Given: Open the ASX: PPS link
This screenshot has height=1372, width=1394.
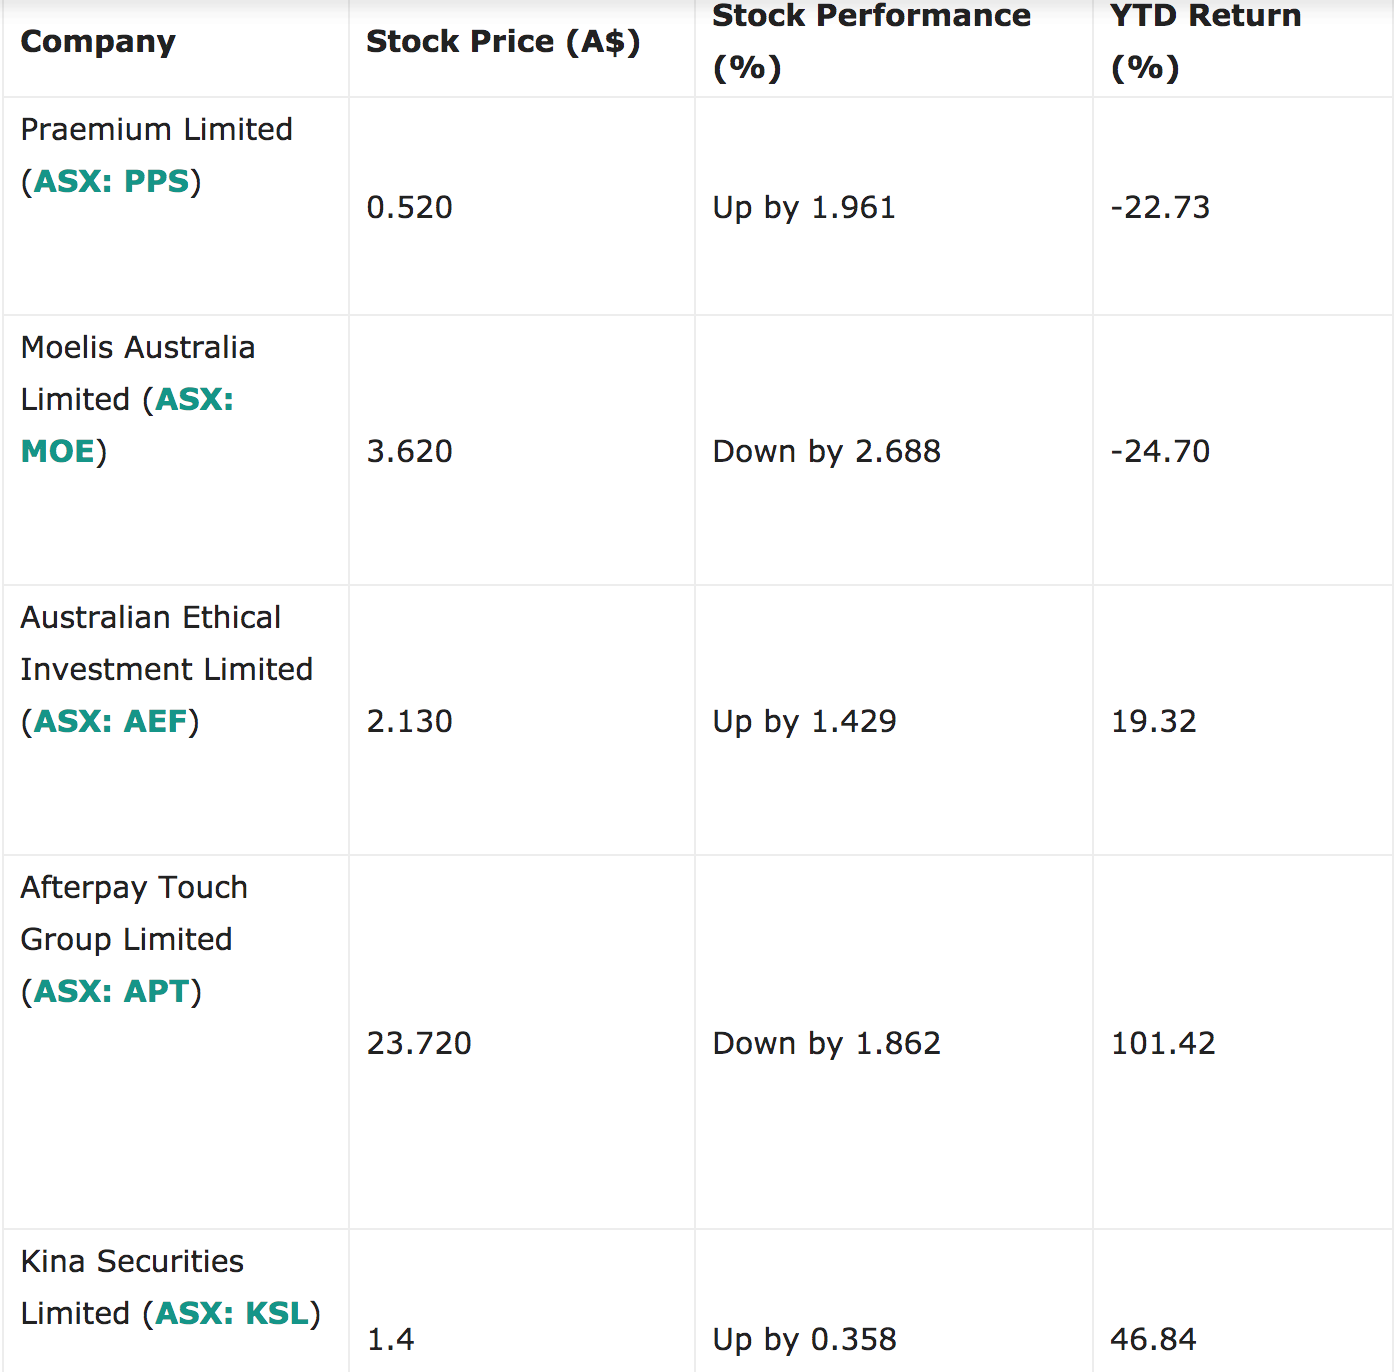Looking at the screenshot, I should point(111,182).
